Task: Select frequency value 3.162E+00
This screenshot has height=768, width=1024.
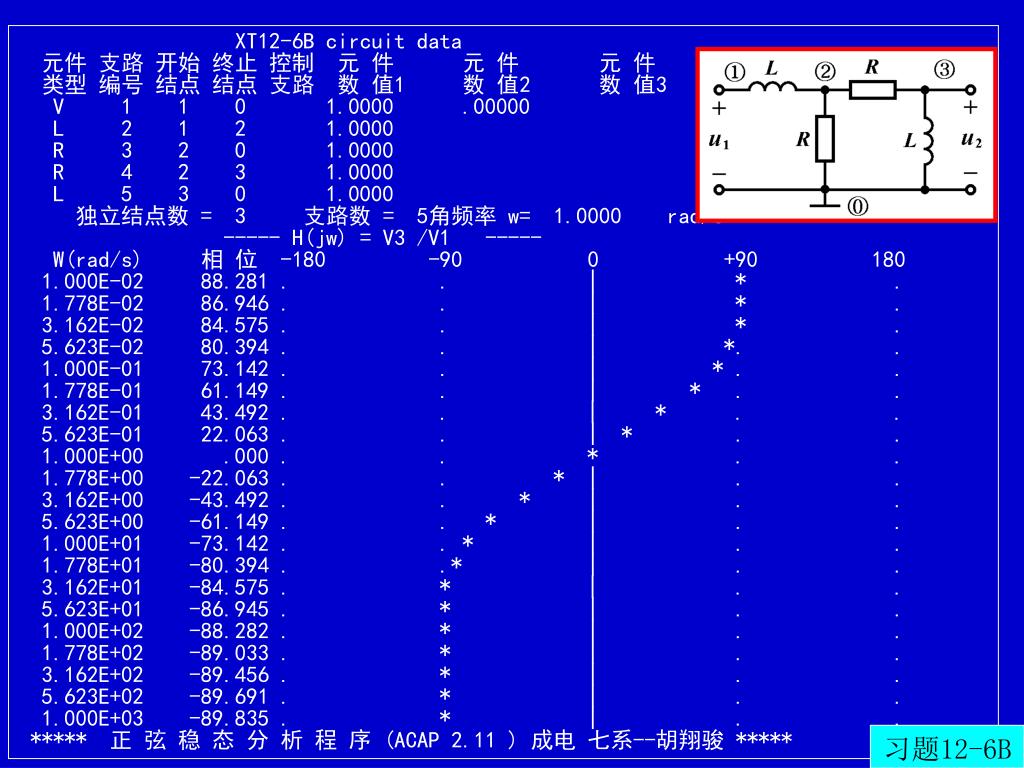Action: click(92, 500)
